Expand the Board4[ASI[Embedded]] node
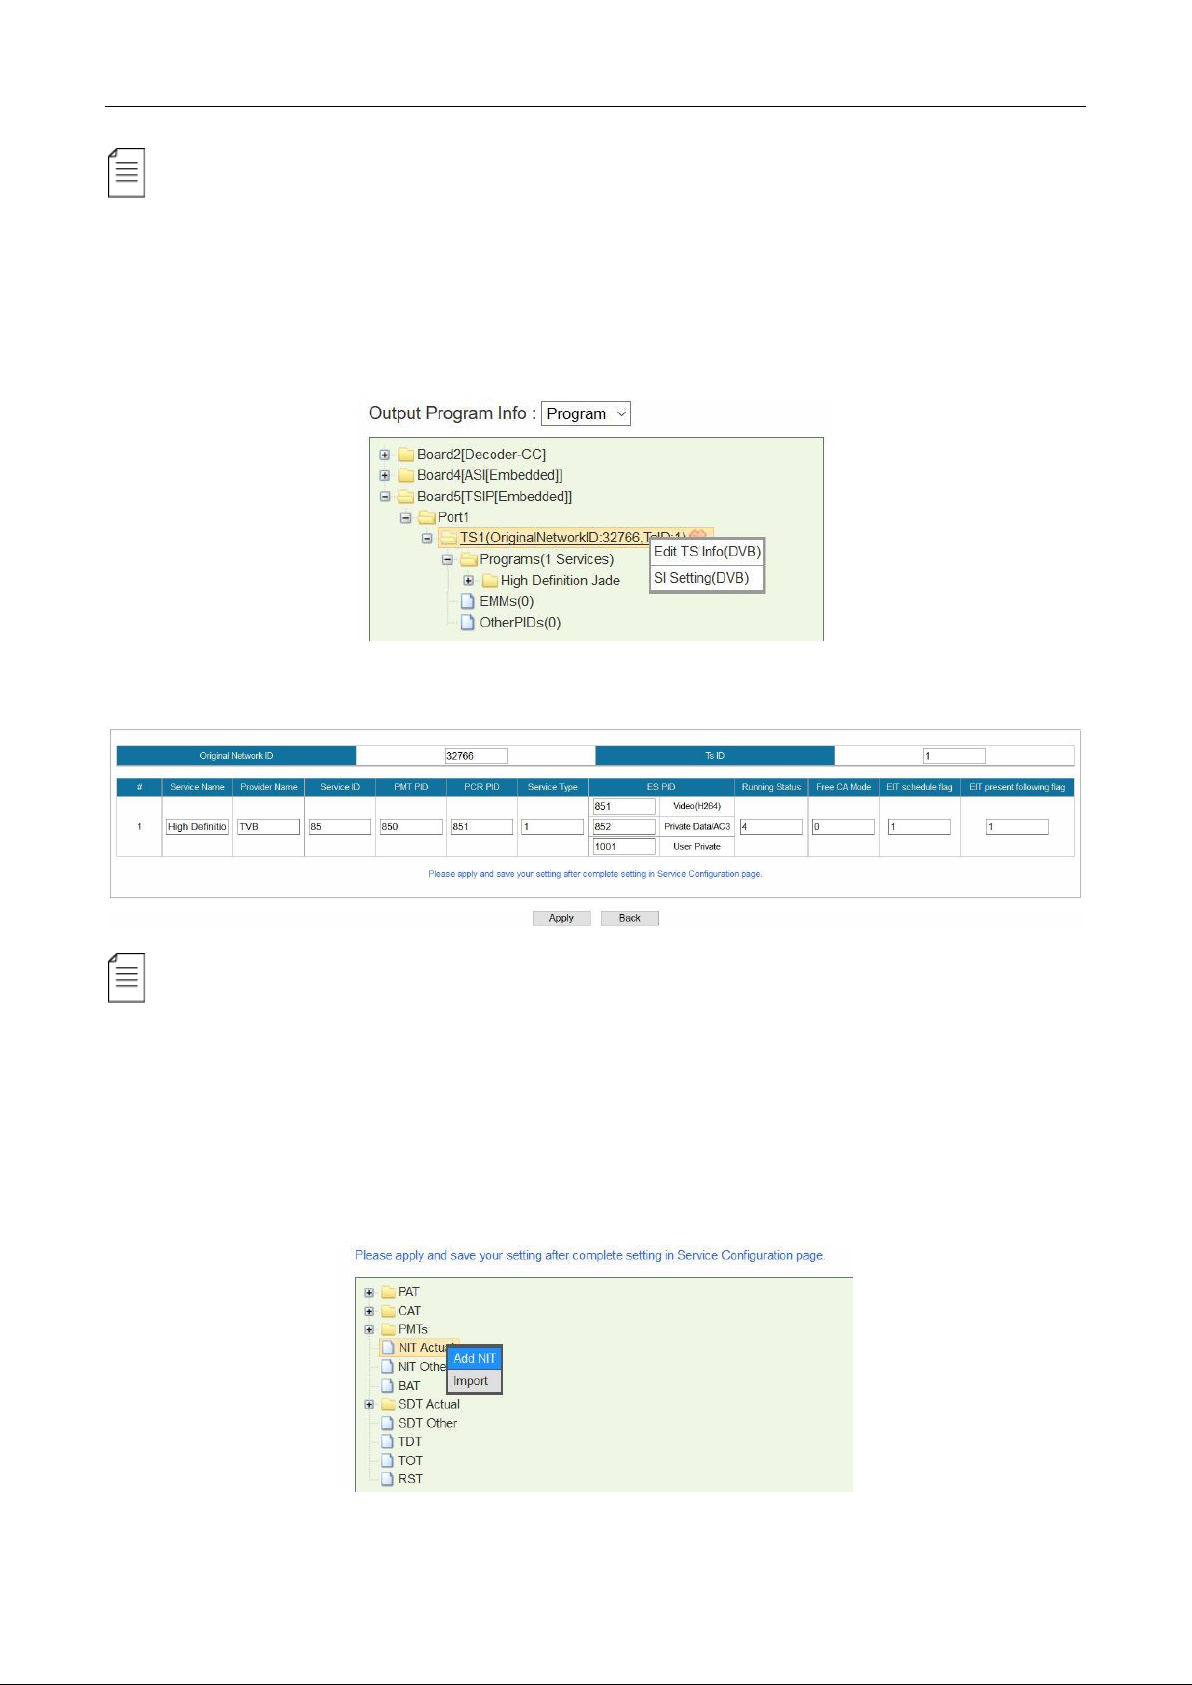Viewport: 1192px width, 1685px height. tap(385, 476)
